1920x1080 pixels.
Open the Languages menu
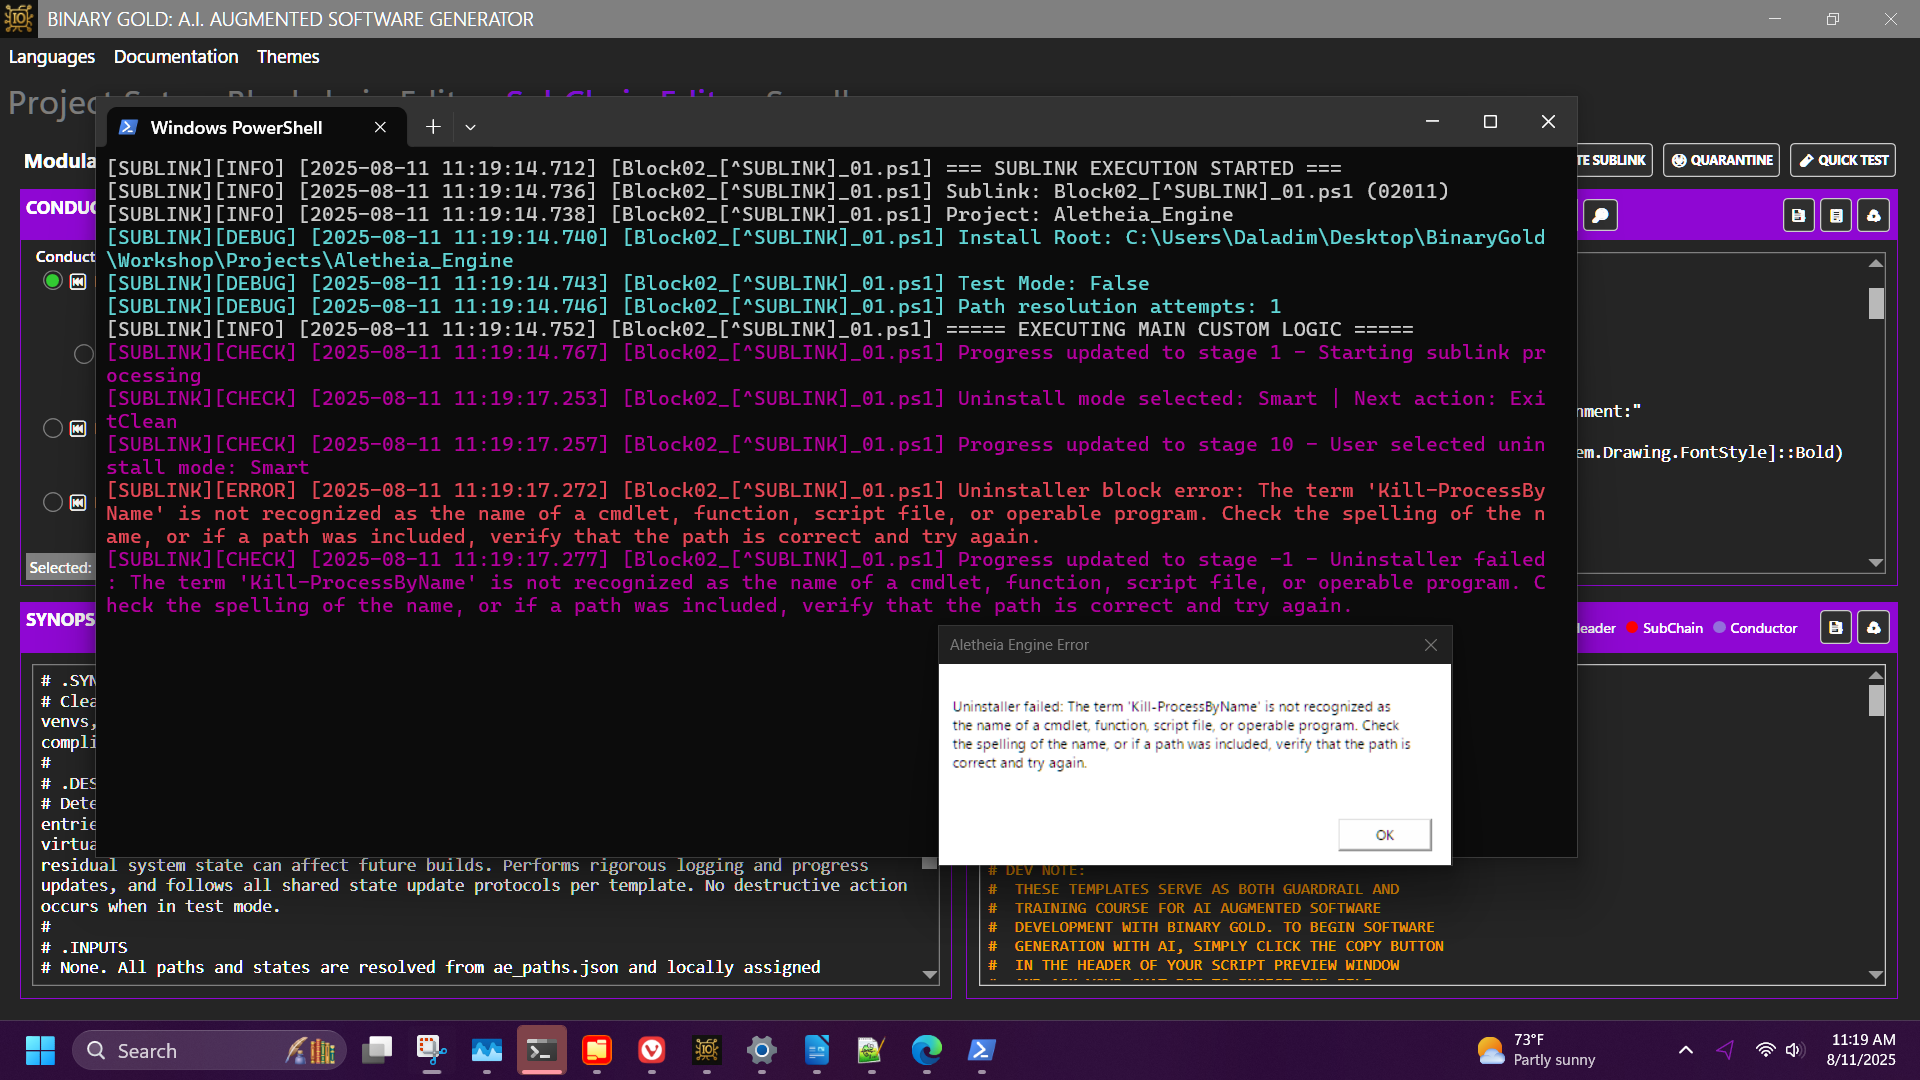pyautogui.click(x=52, y=57)
